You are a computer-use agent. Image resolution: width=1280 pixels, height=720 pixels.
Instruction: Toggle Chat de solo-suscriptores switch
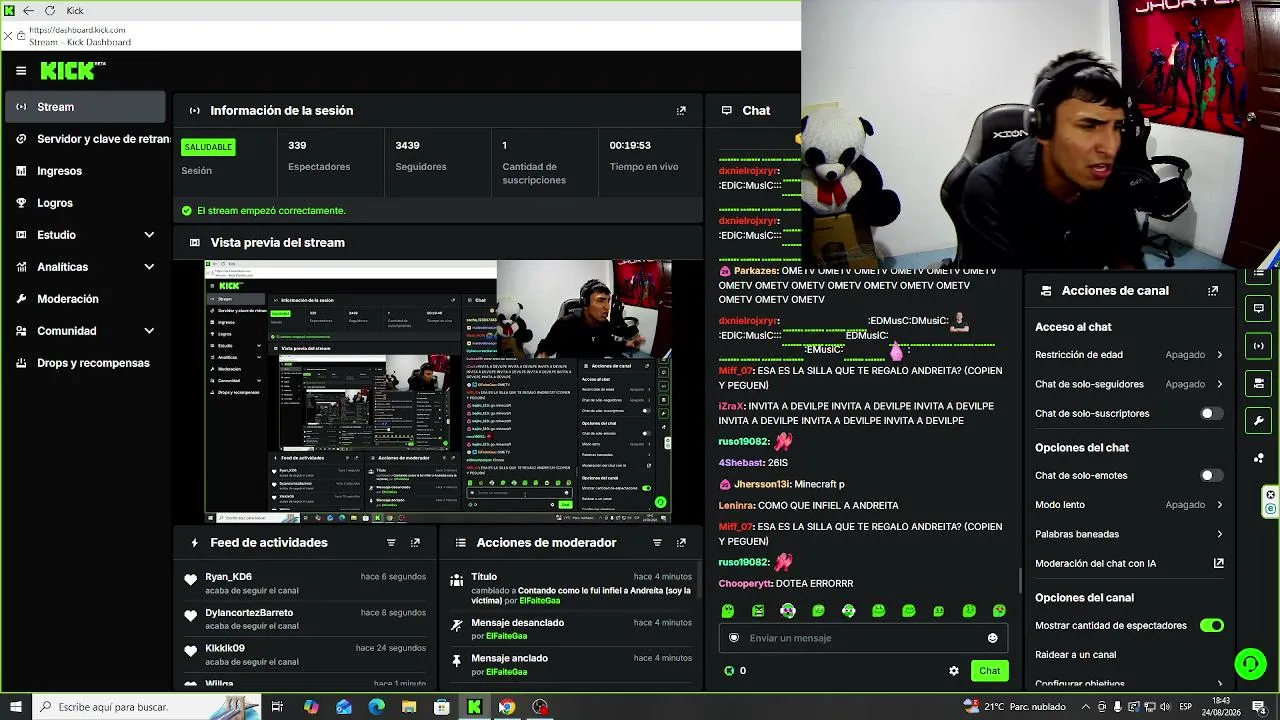click(1211, 414)
